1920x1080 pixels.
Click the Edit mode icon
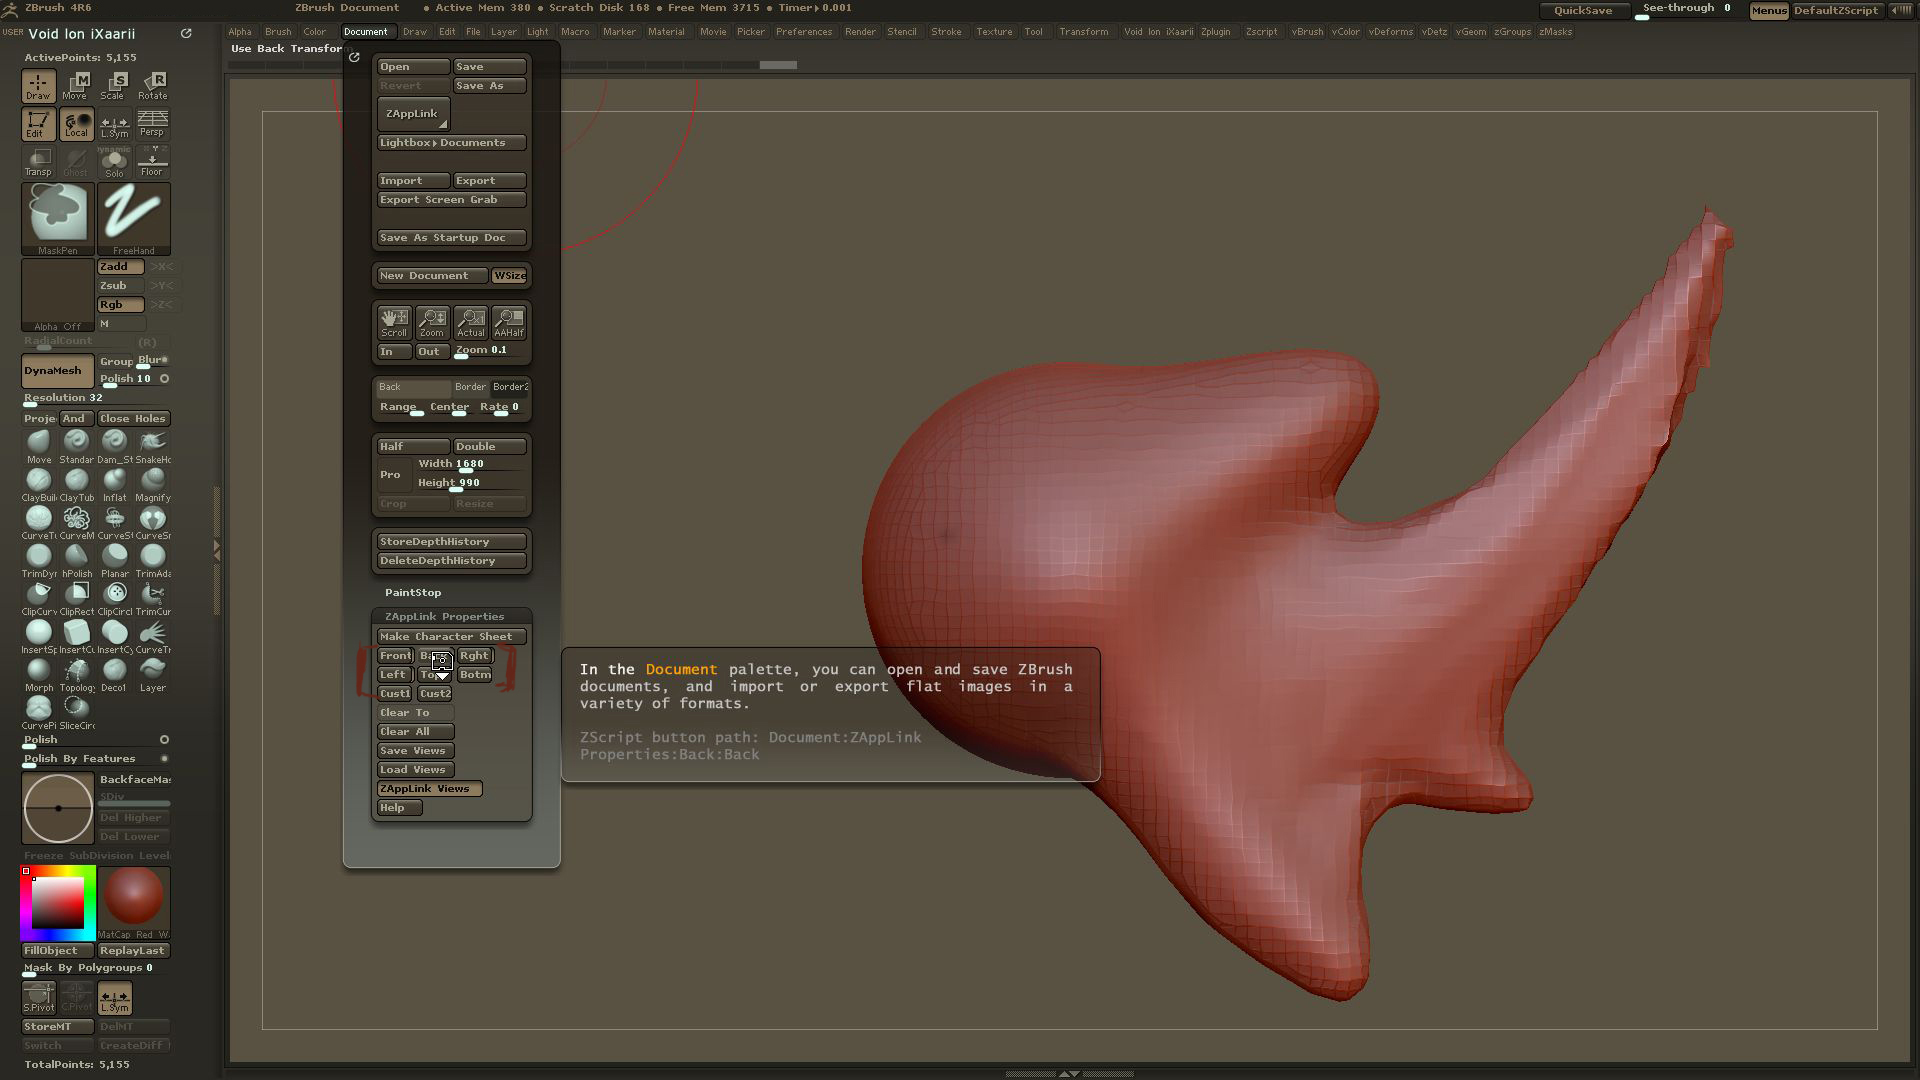(x=38, y=124)
